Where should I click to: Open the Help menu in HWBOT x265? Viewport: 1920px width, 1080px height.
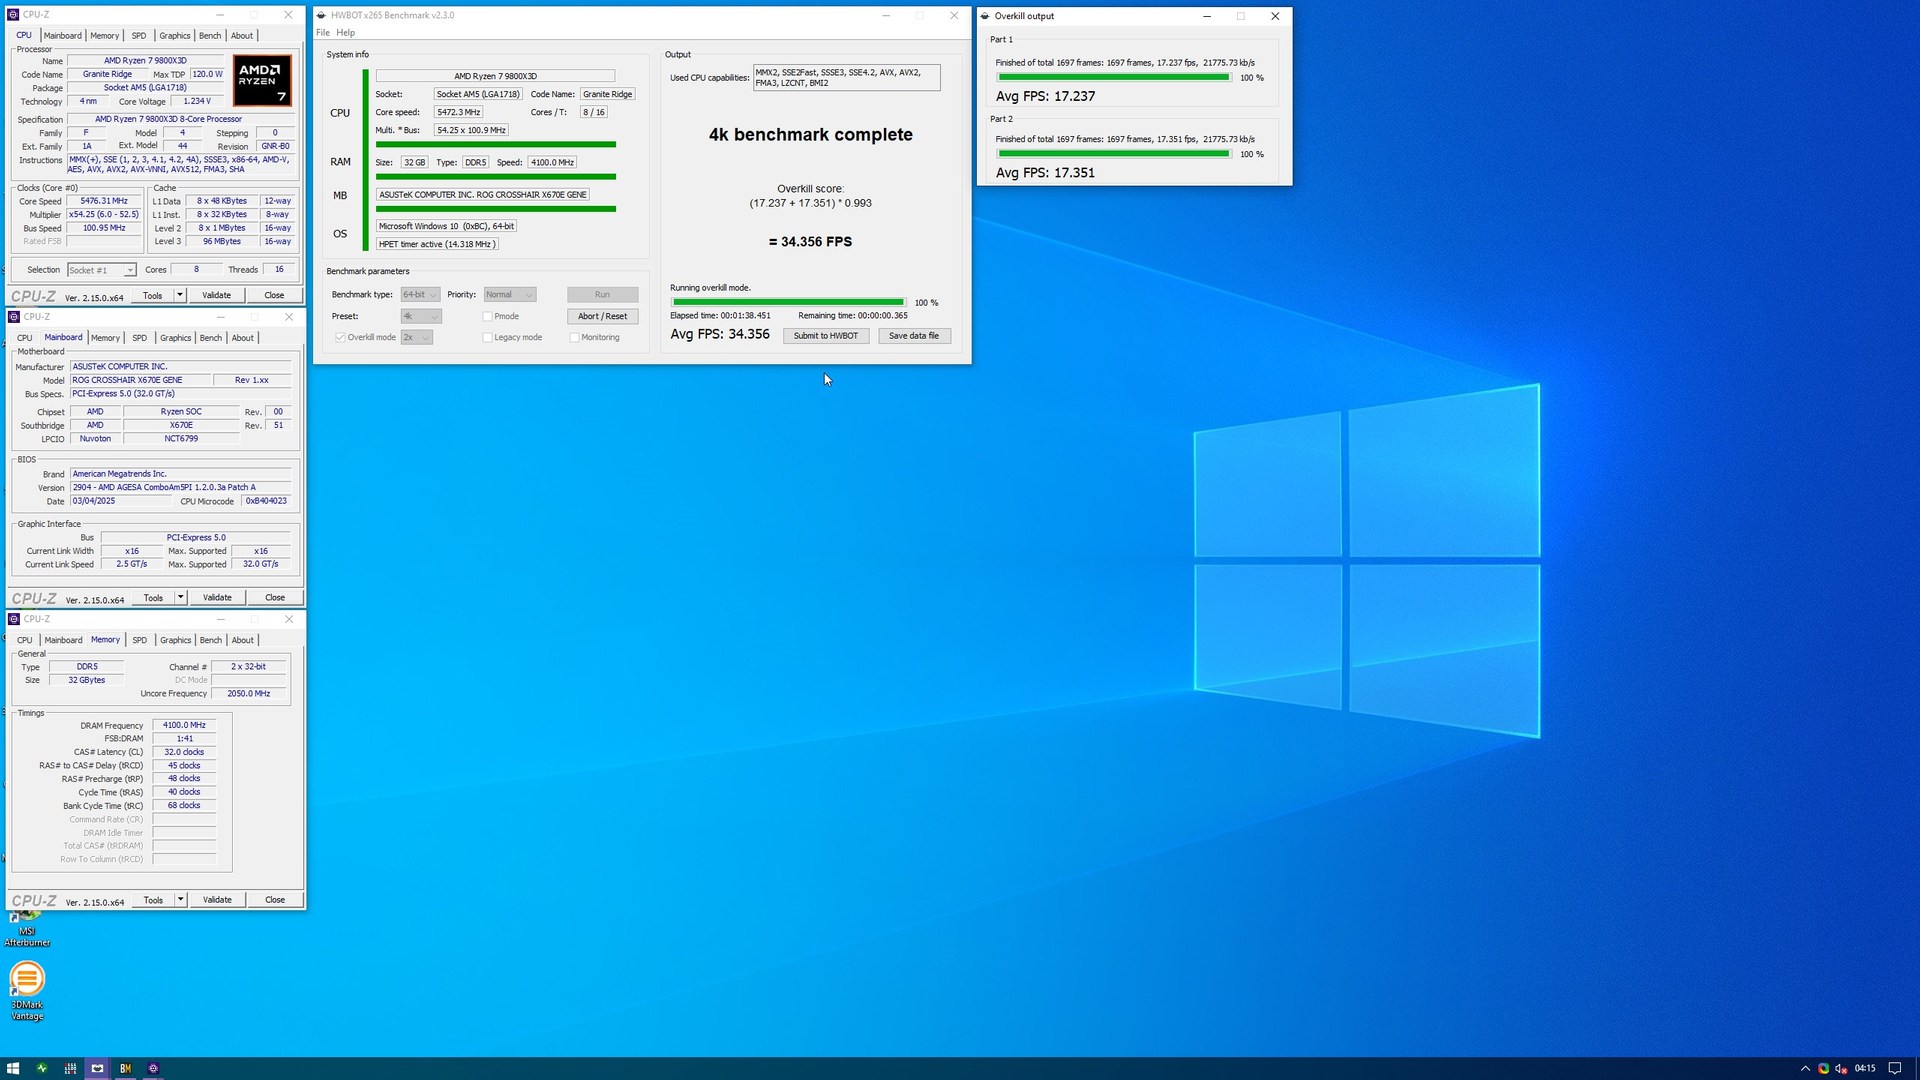(x=346, y=33)
